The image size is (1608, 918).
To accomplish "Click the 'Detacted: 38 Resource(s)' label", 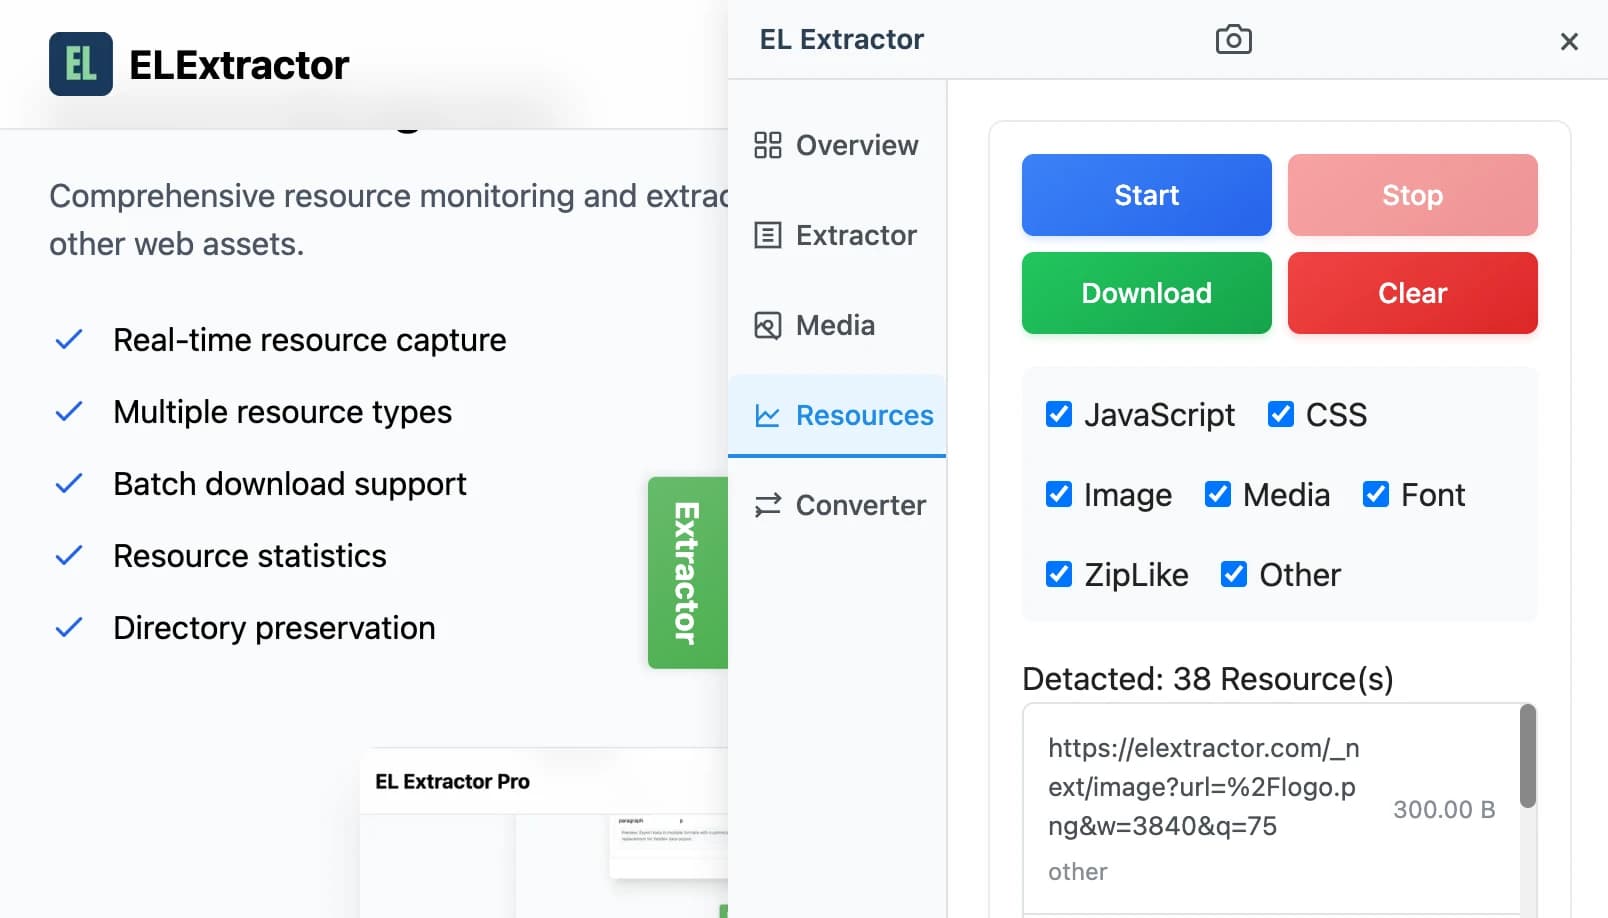I will 1207,679.
